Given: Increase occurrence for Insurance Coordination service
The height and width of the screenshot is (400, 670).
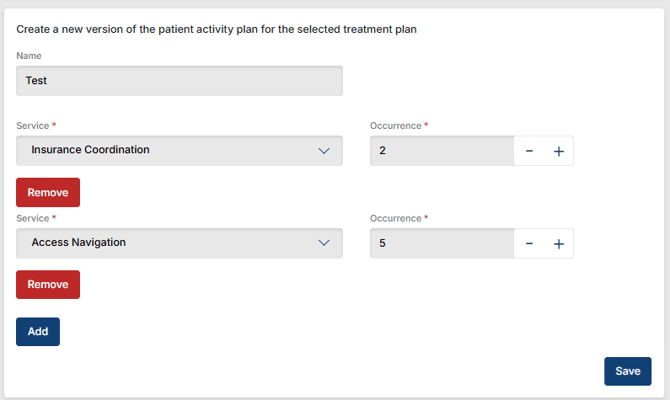Looking at the screenshot, I should [x=558, y=151].
